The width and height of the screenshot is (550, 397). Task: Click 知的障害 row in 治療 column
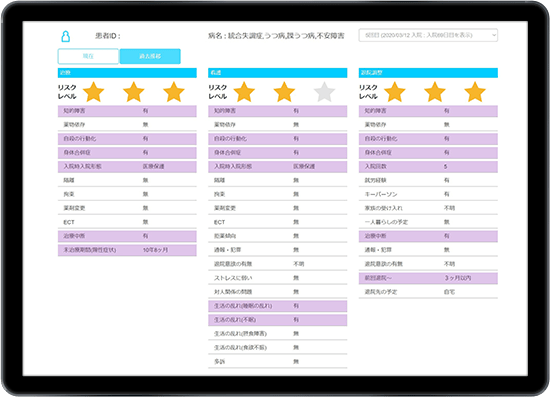[127, 111]
